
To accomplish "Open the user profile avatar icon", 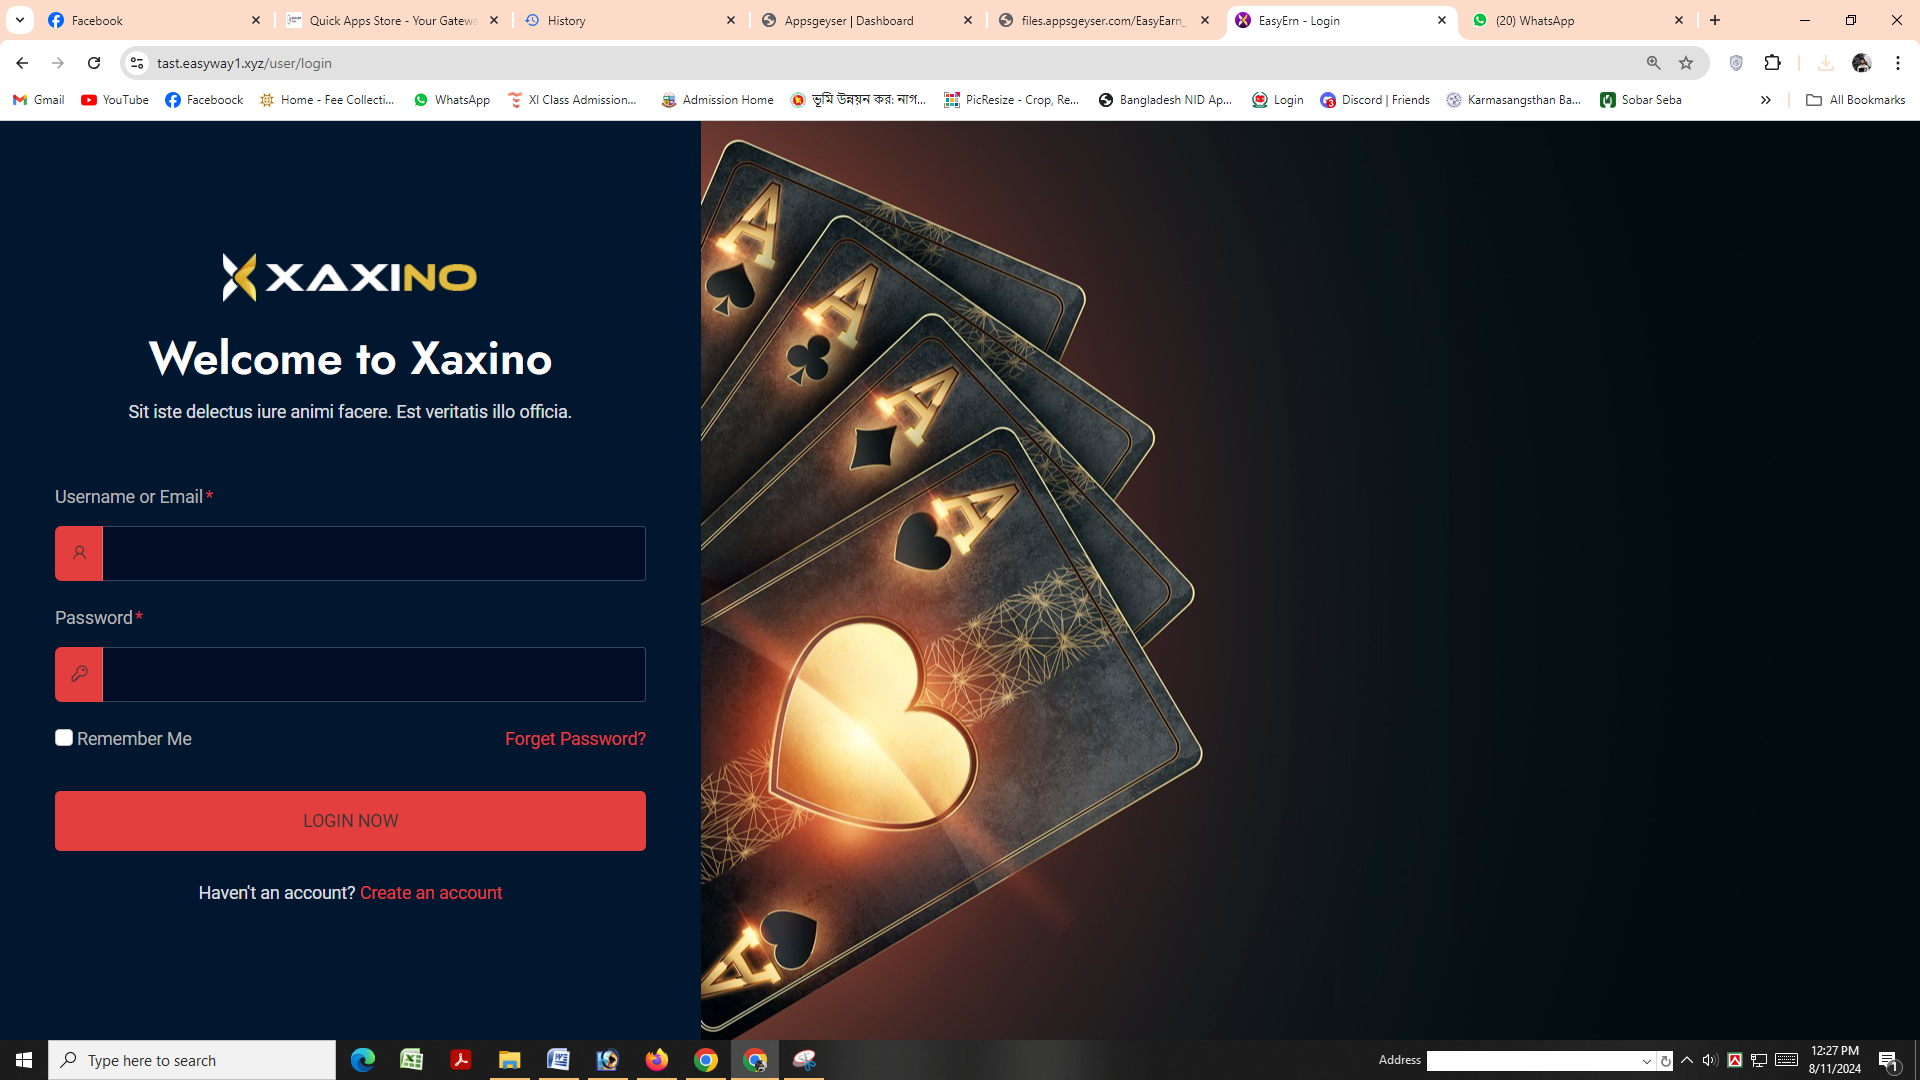I will tap(1861, 63).
